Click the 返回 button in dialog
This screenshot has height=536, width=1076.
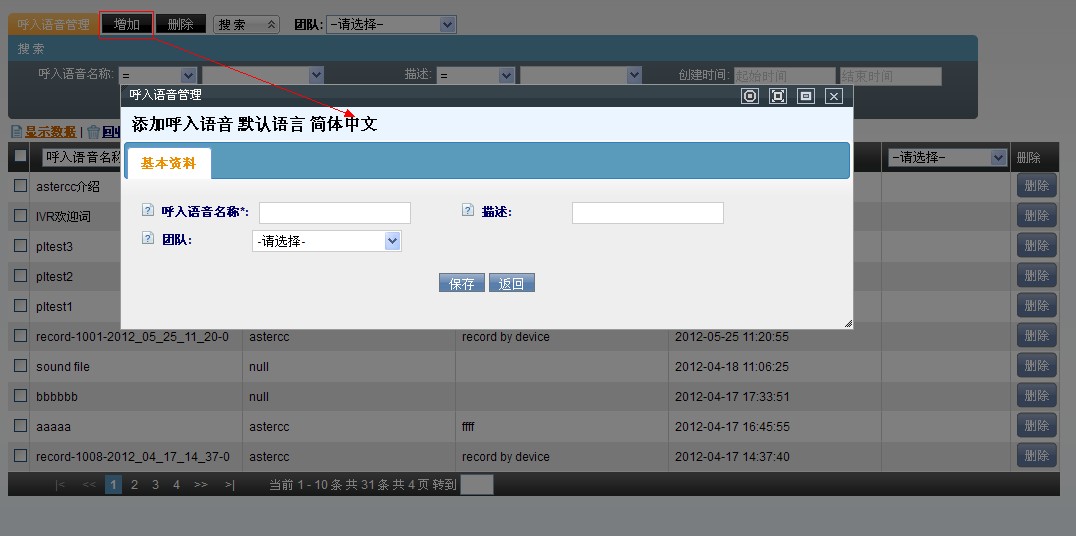pyautogui.click(x=512, y=283)
